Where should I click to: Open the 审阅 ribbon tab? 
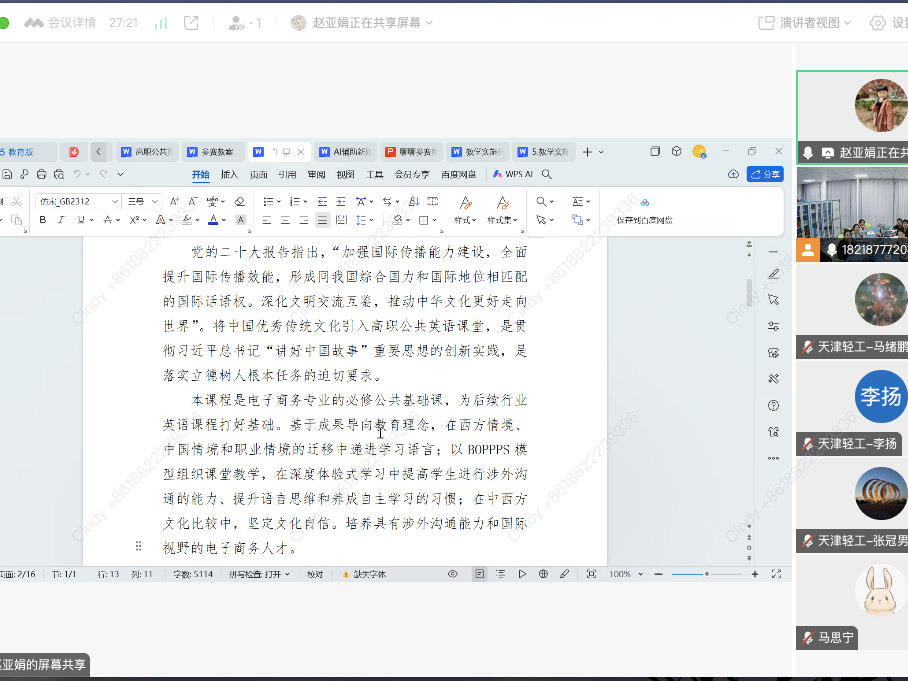(x=316, y=174)
